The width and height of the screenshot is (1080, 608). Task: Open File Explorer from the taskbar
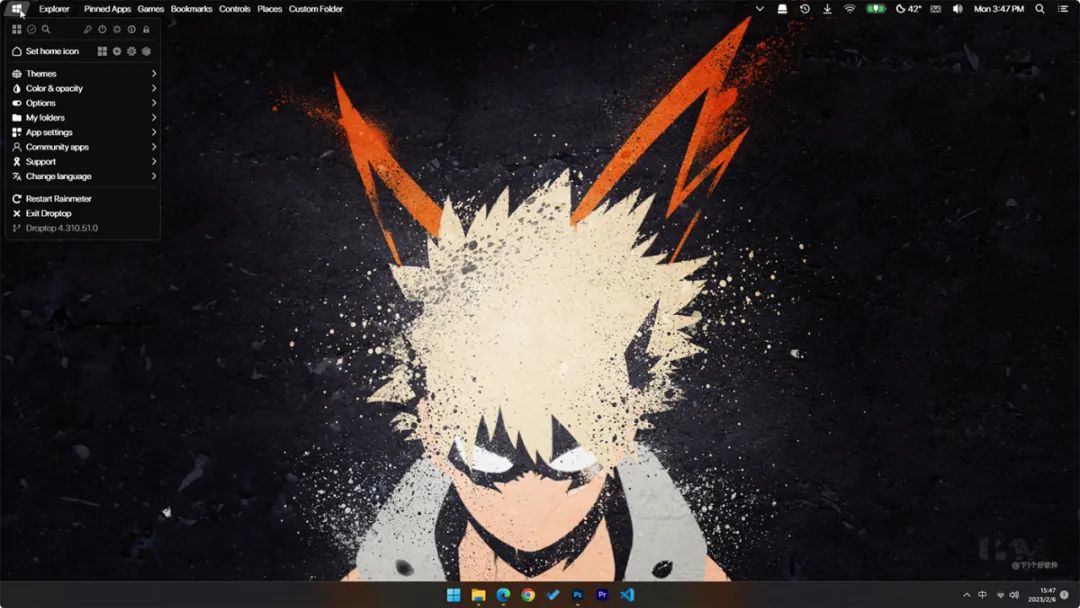point(479,595)
